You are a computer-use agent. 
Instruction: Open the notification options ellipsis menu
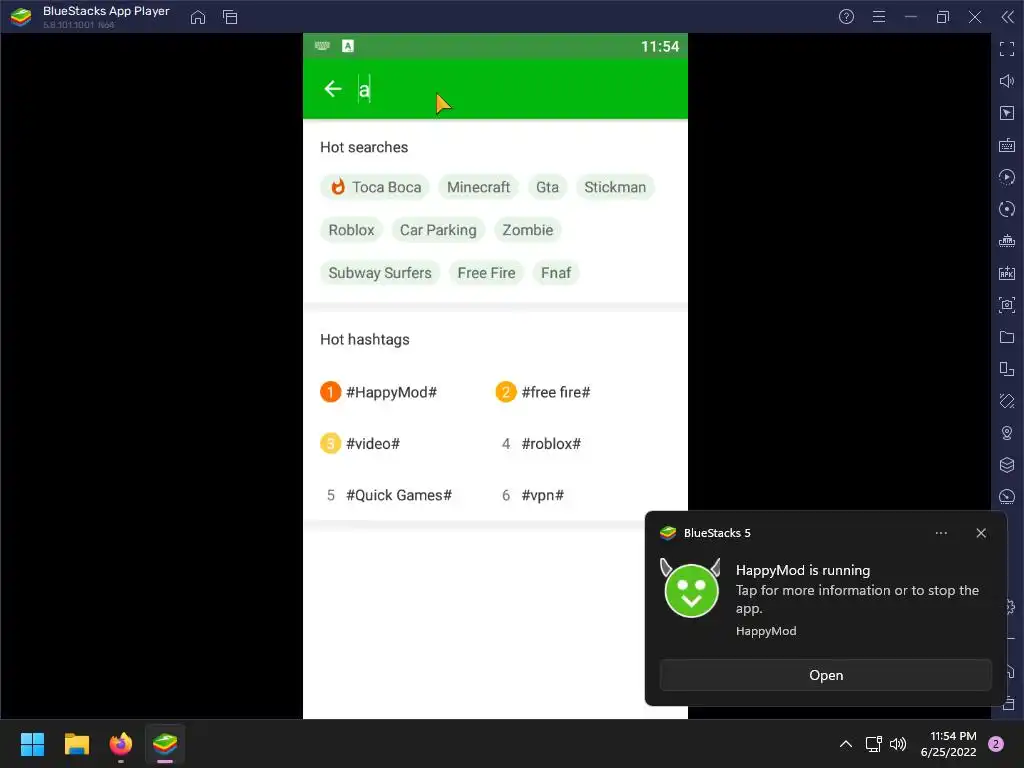[941, 533]
